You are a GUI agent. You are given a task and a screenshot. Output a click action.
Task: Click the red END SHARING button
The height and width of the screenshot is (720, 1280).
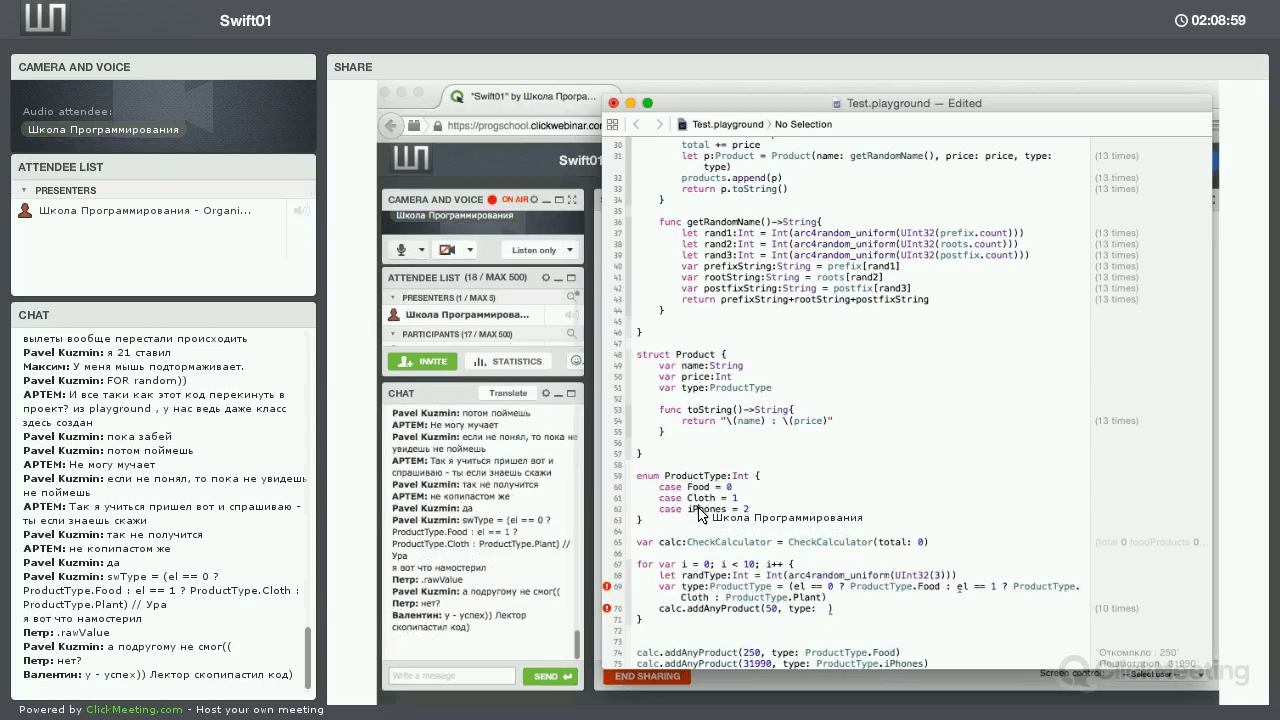click(x=647, y=676)
